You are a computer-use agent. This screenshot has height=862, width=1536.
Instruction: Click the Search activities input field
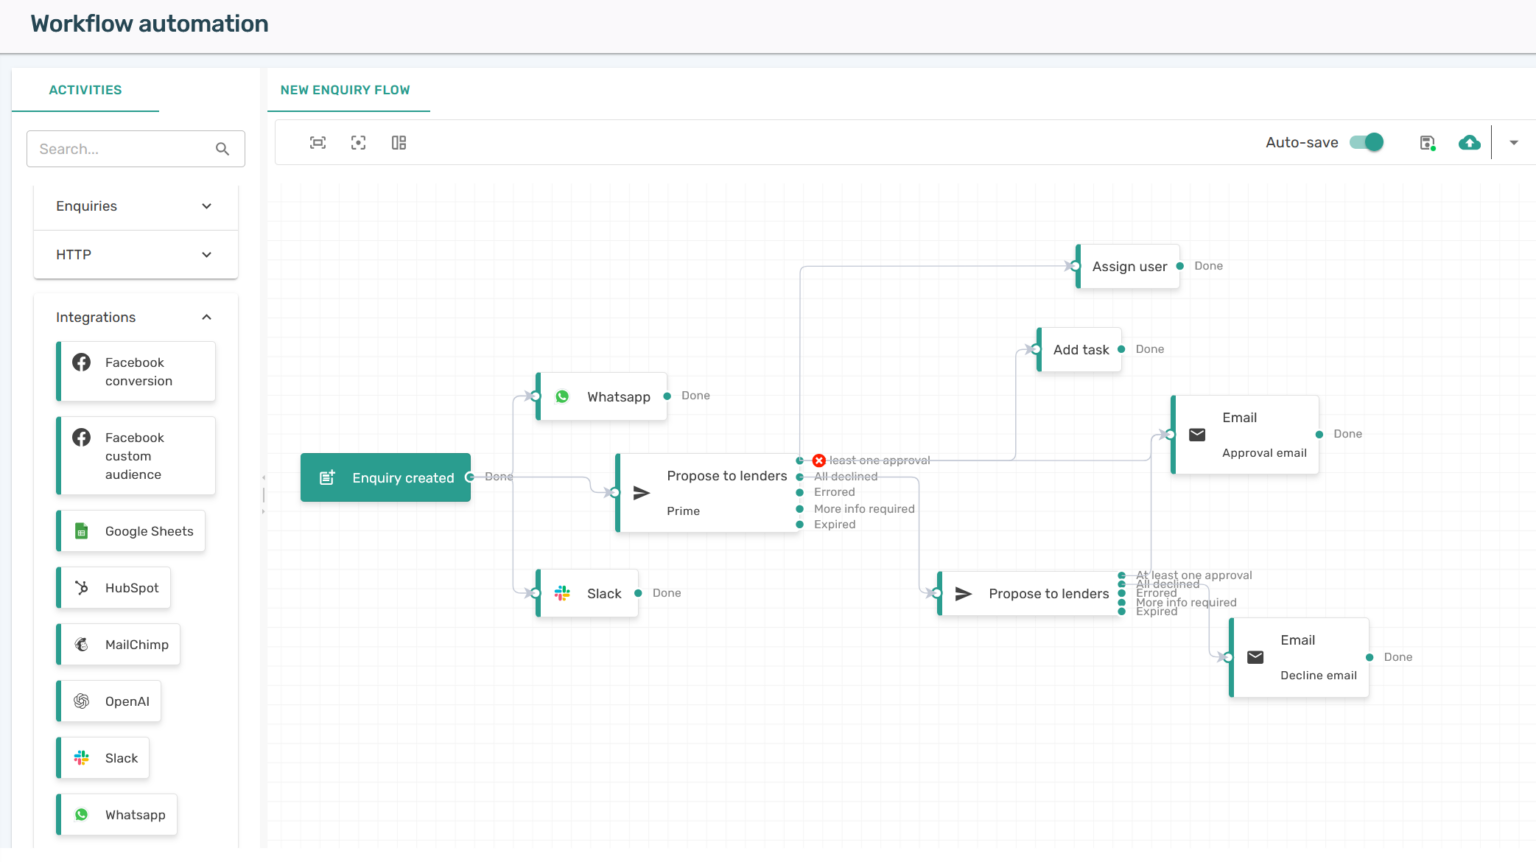[122, 149]
